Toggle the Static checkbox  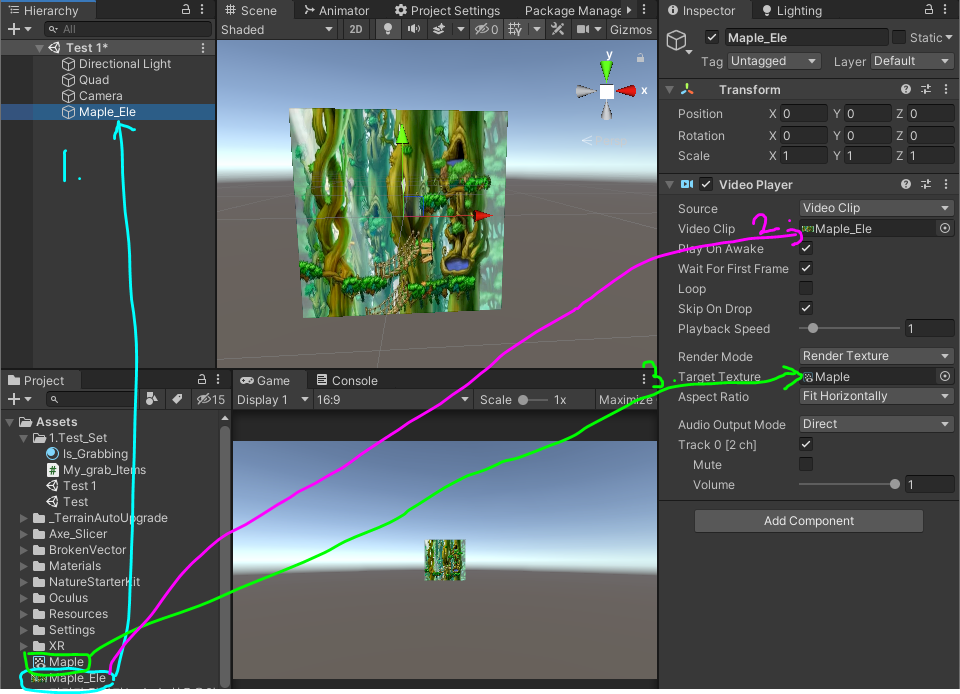(898, 37)
